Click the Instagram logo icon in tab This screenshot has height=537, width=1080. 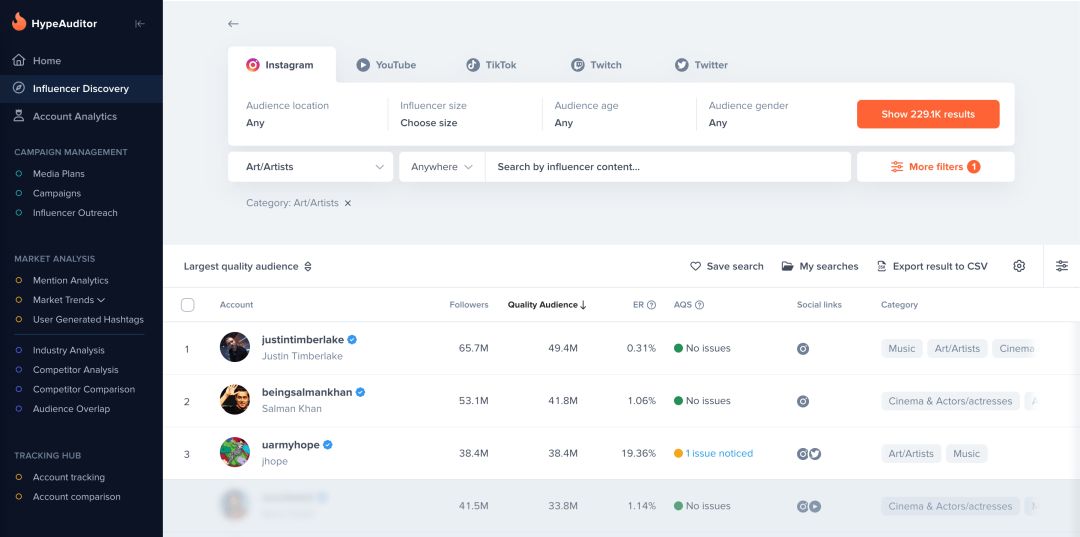click(x=253, y=65)
